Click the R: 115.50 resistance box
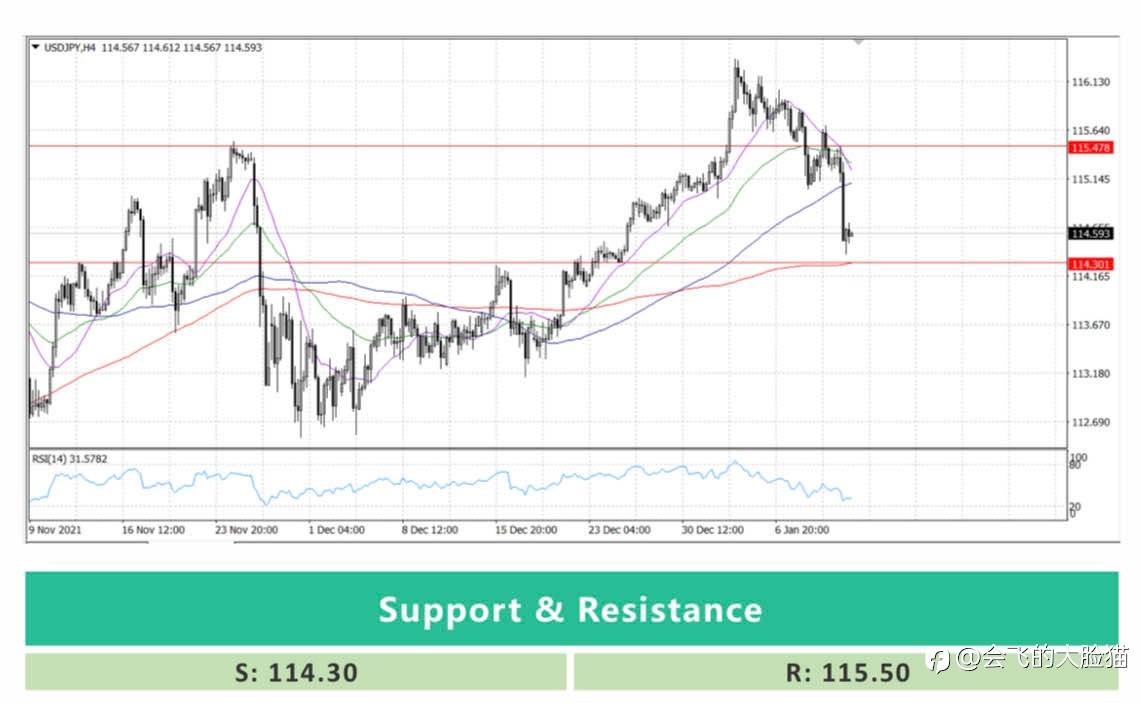Screen dimensions: 1141x703 [846, 672]
